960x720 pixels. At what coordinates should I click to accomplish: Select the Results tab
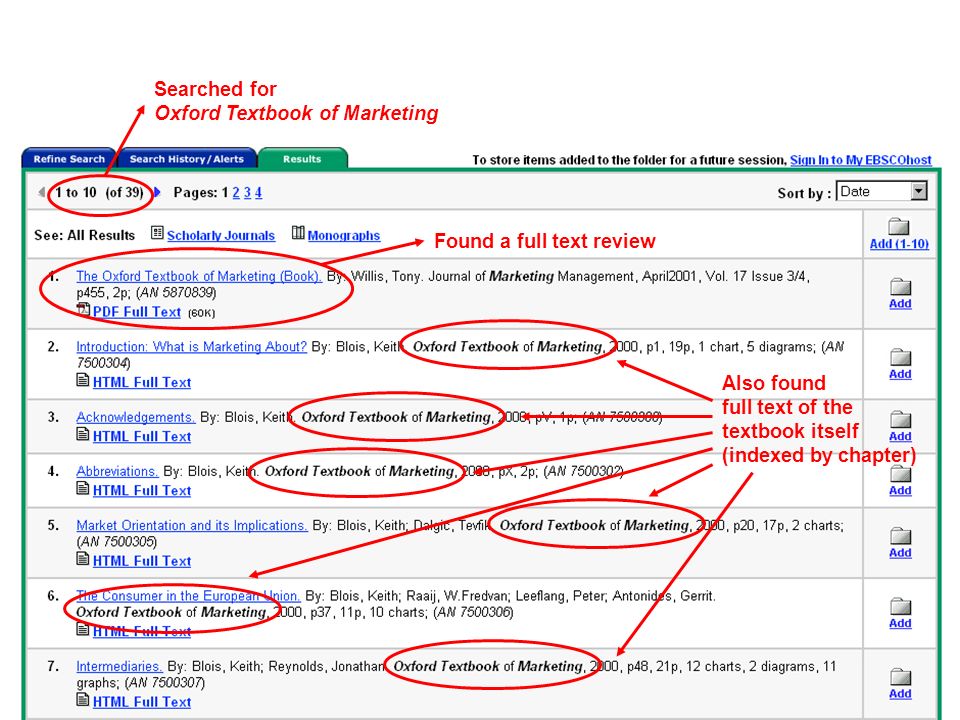click(x=302, y=159)
